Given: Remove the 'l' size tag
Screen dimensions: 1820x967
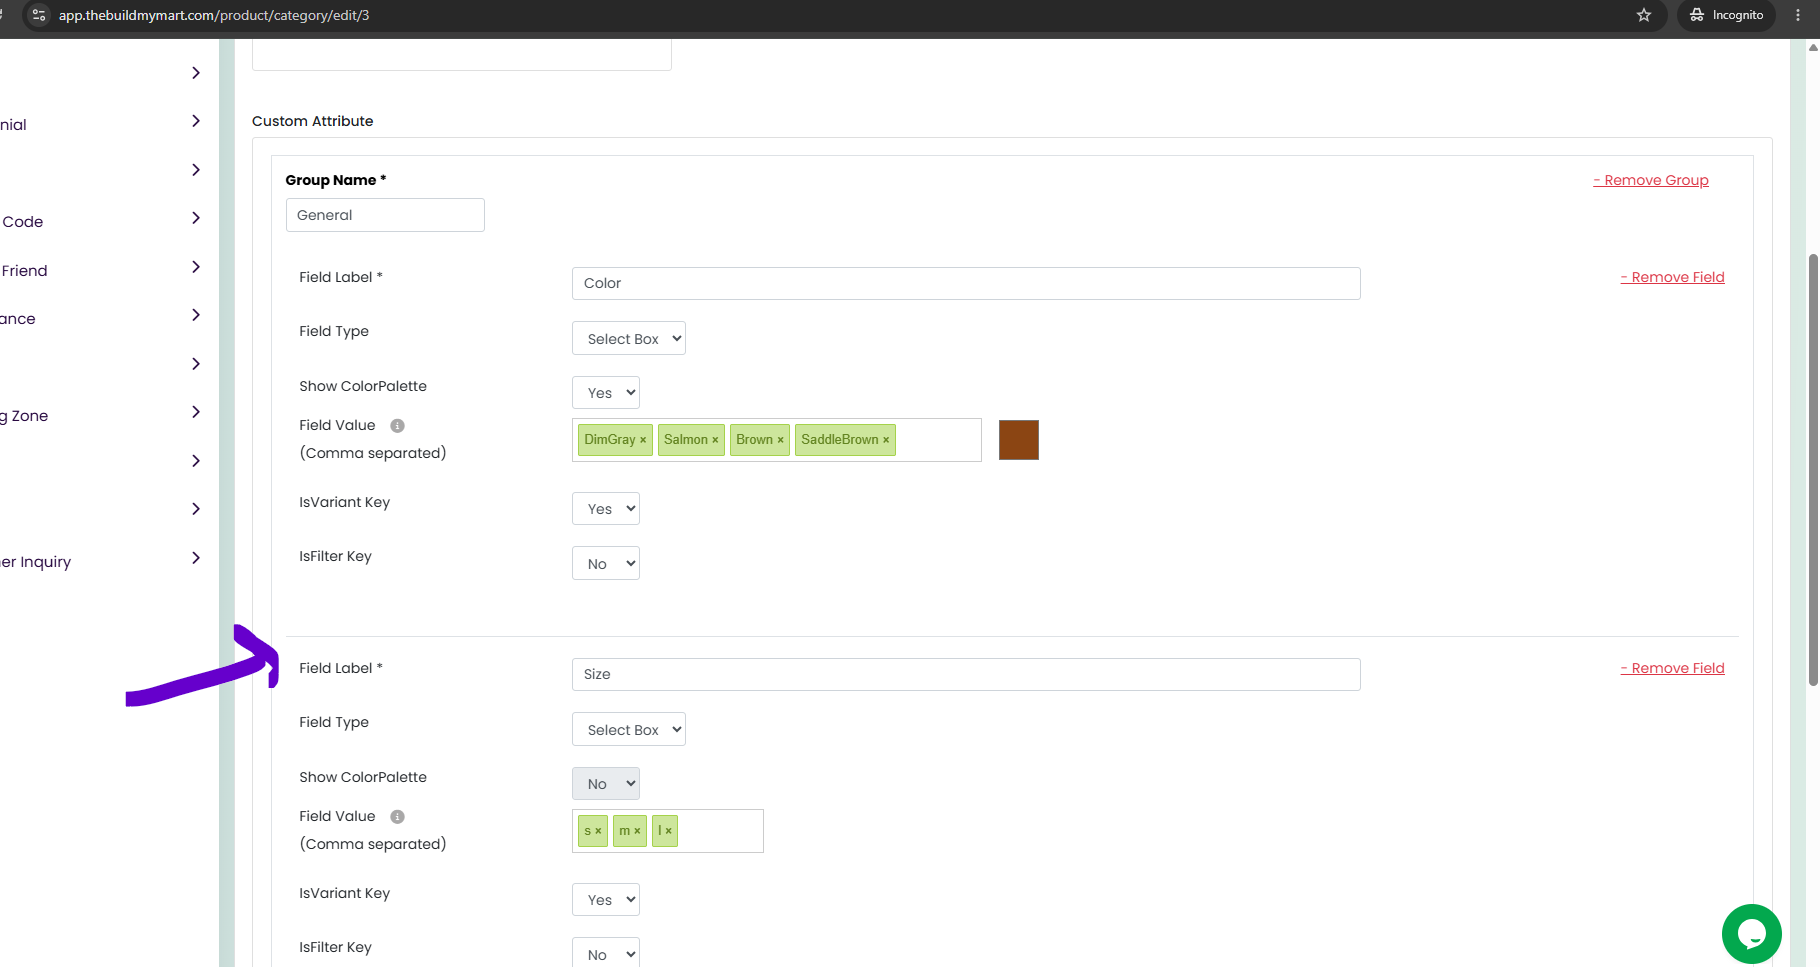Looking at the screenshot, I should click(x=669, y=831).
